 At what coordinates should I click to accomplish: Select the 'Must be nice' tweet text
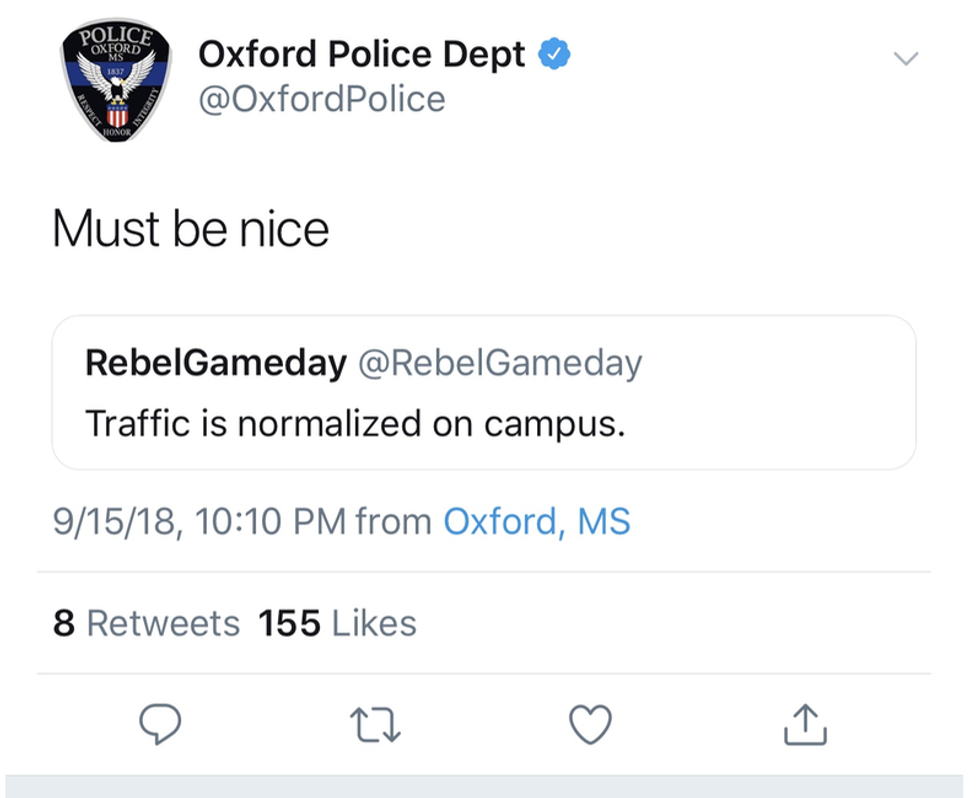(190, 229)
